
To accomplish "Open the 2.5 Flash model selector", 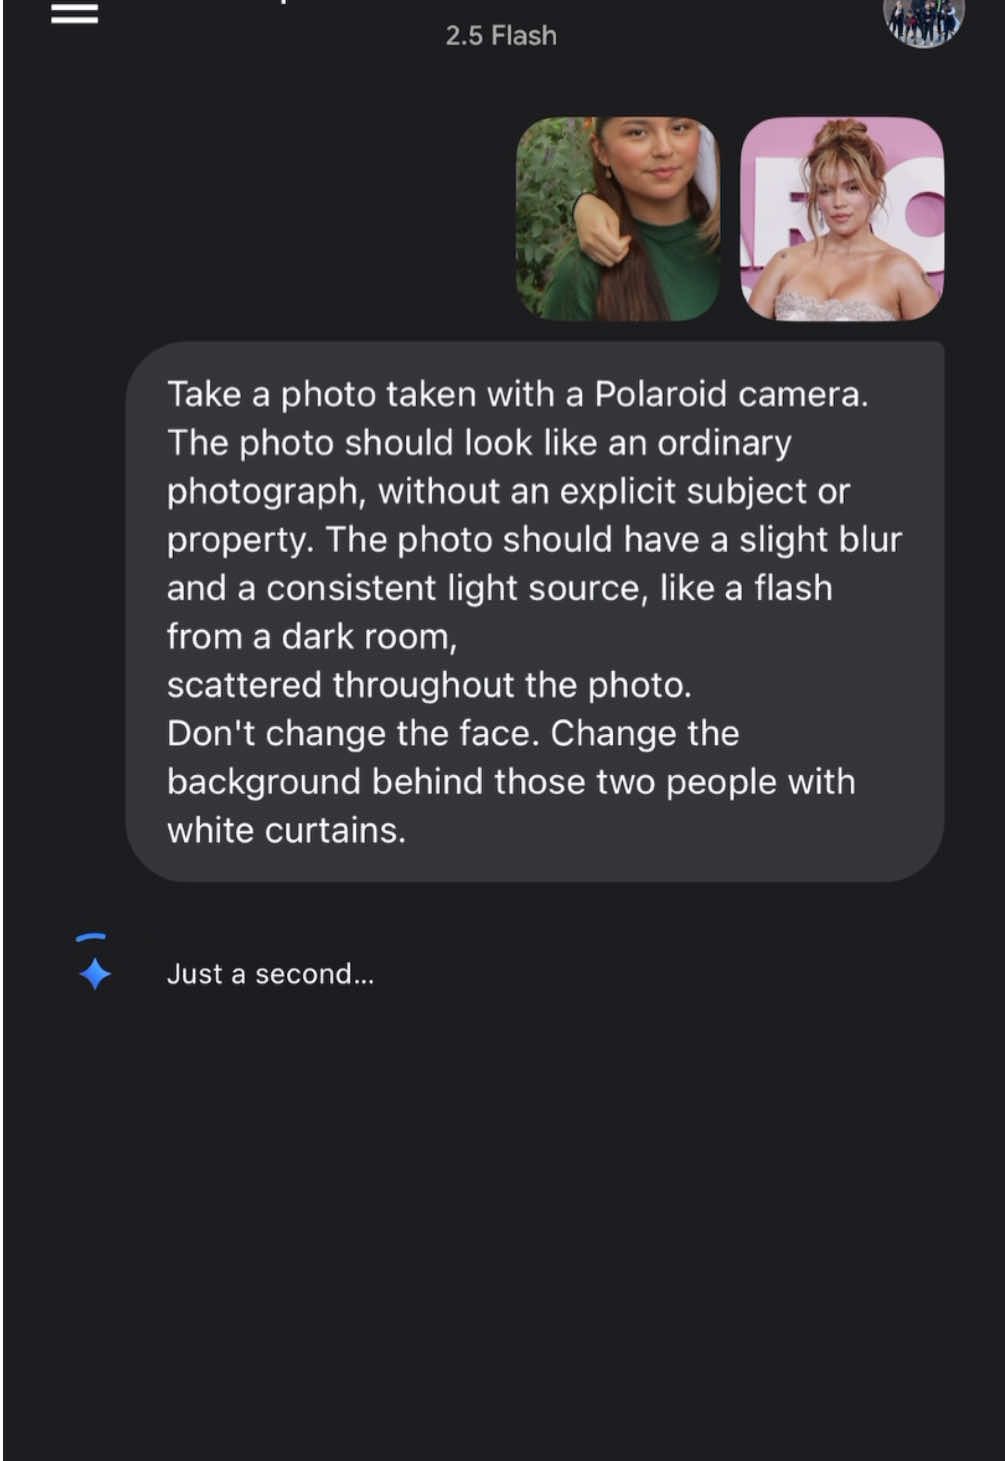I will point(501,36).
